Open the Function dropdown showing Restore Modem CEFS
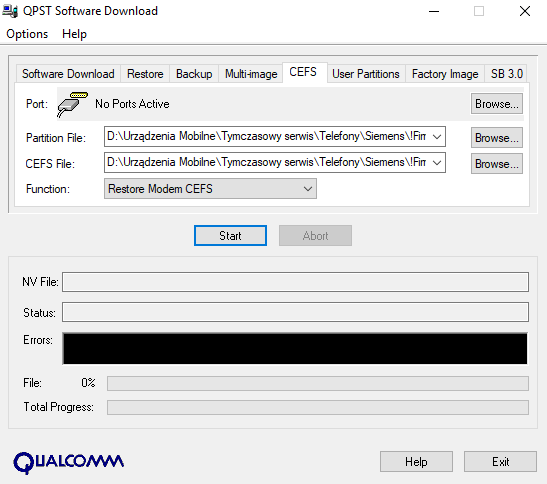 tap(210, 189)
